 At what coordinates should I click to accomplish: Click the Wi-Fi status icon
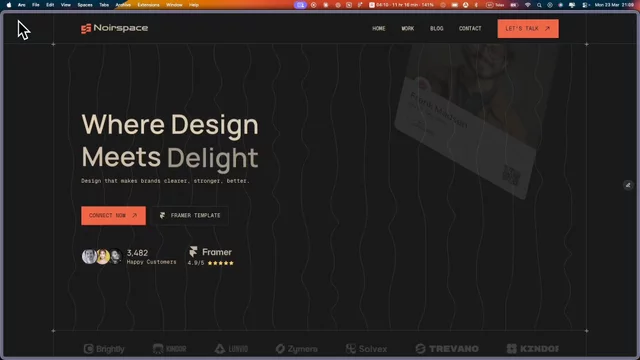tap(527, 5)
